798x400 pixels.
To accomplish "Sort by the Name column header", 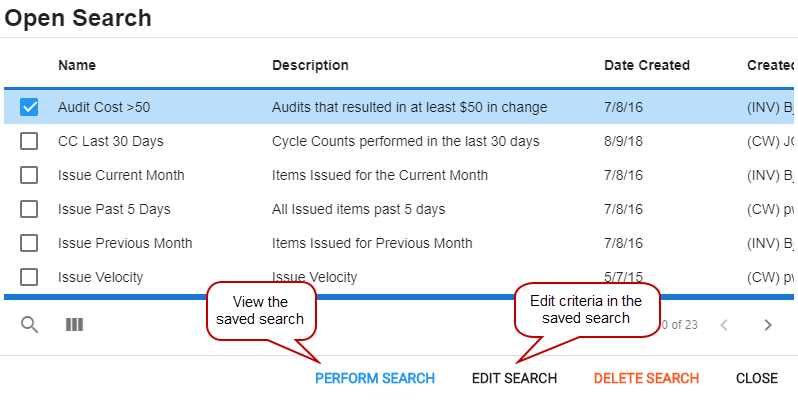I will 77,65.
